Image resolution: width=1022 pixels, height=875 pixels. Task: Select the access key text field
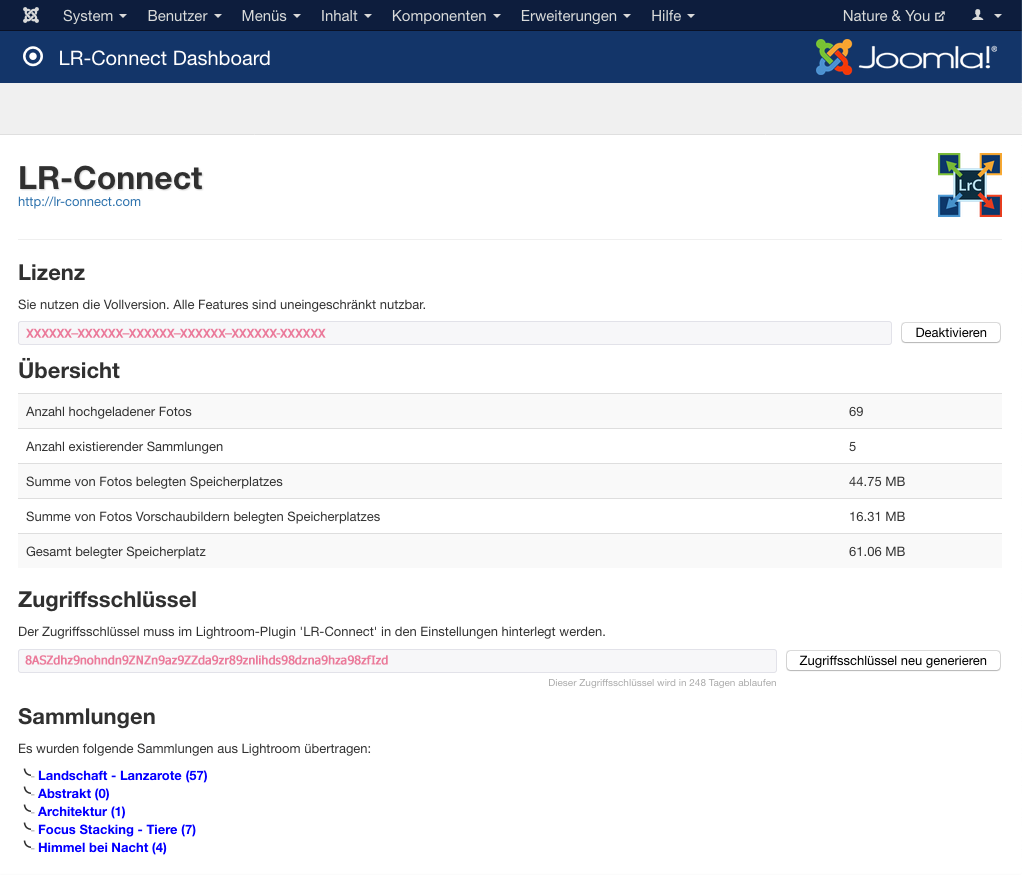click(397, 661)
